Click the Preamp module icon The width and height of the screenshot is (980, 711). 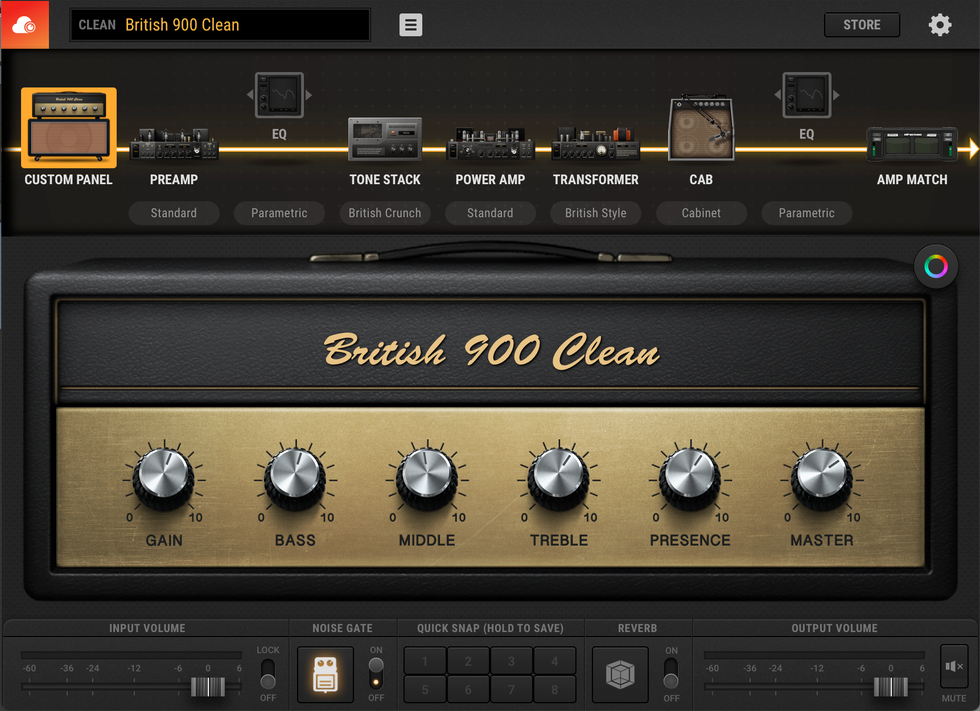click(173, 143)
